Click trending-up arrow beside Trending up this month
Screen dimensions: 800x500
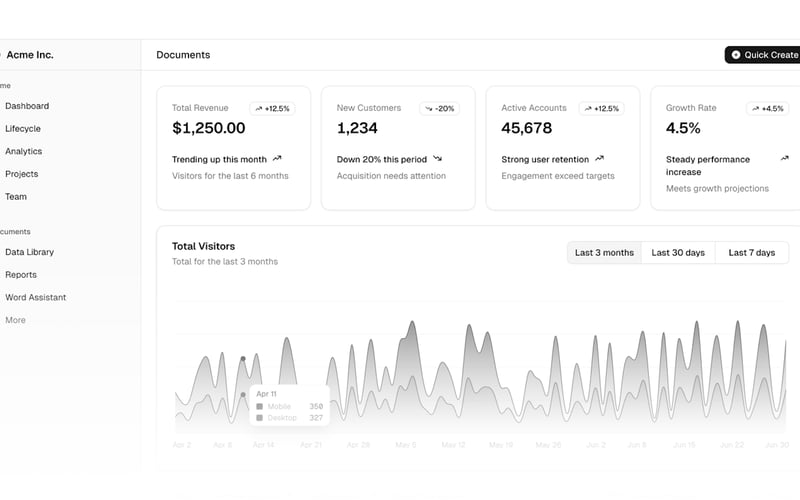click(277, 159)
